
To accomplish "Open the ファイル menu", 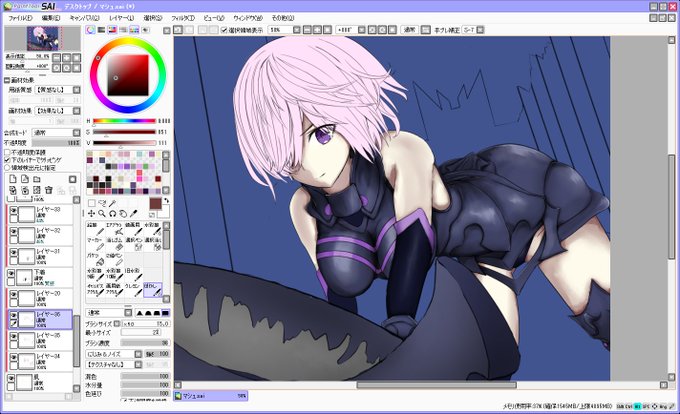I will [20, 18].
